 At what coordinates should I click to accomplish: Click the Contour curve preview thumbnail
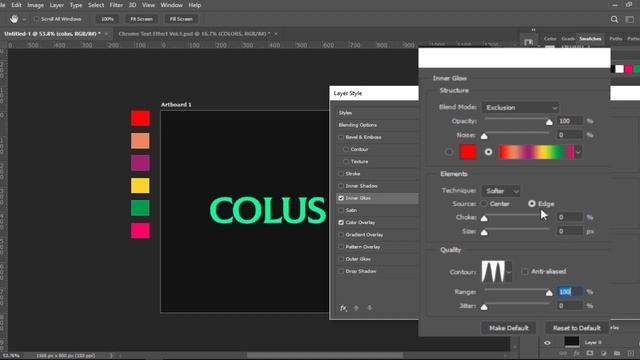point(493,271)
